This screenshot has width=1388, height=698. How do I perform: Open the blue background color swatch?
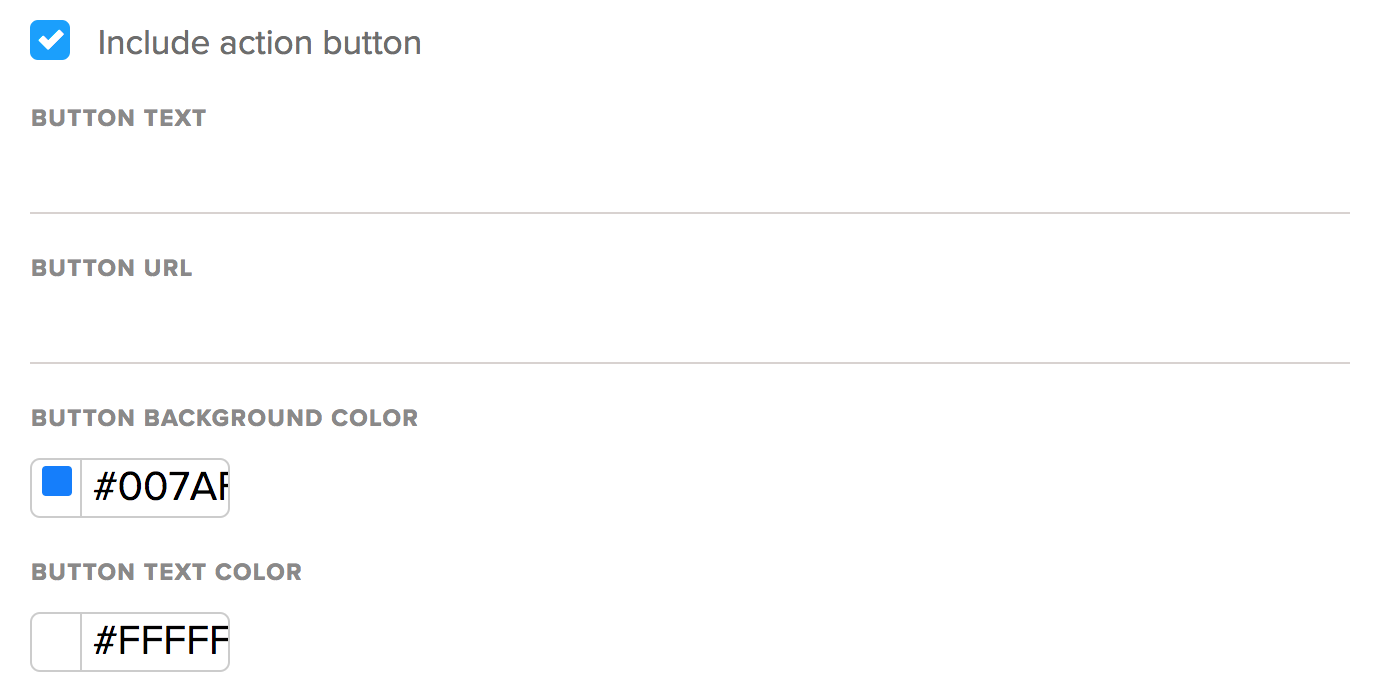pyautogui.click(x=57, y=482)
